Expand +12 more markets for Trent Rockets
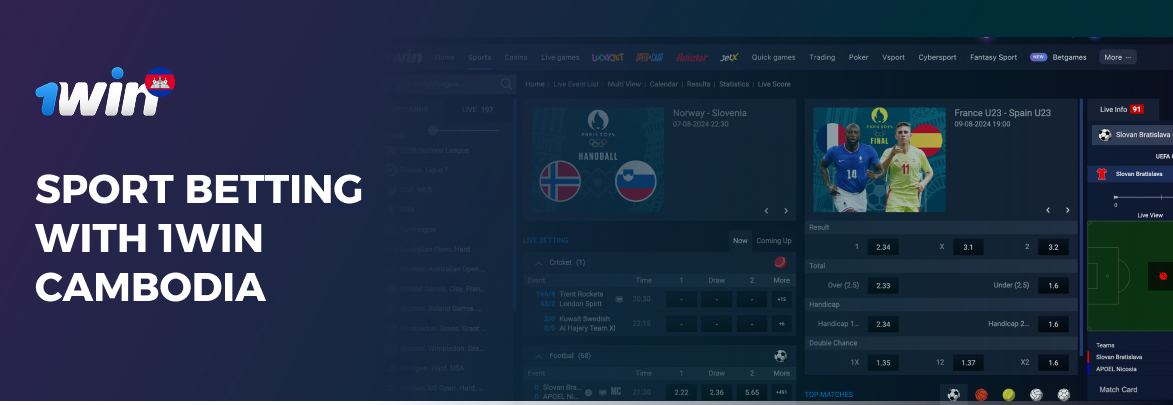This screenshot has width=1173, height=405. tap(781, 299)
